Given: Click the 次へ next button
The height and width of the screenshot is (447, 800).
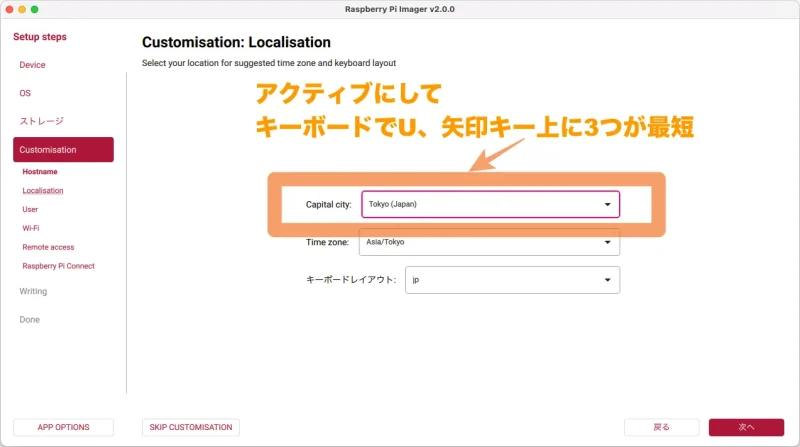Looking at the screenshot, I should (x=746, y=427).
